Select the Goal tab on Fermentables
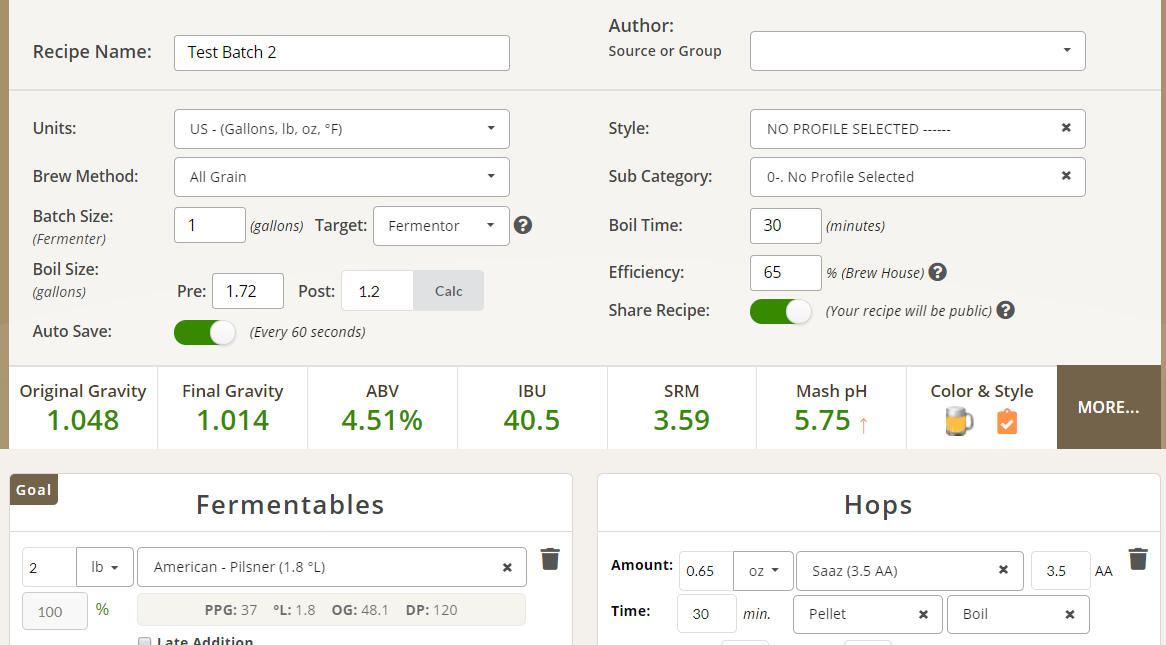 (34, 490)
